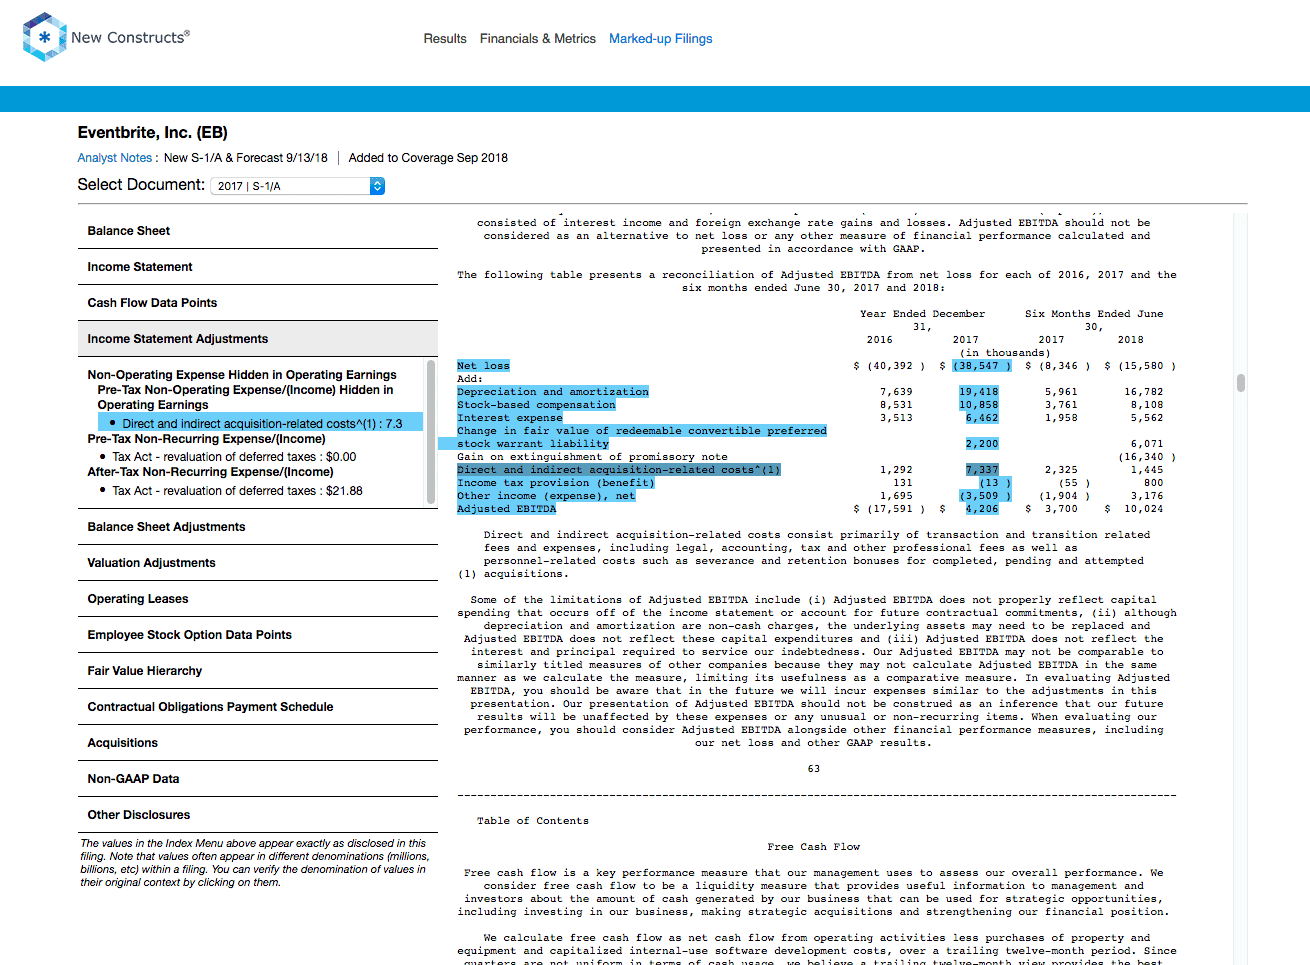Image resolution: width=1310 pixels, height=965 pixels.
Task: Click Added to Coverage Sep 2018 text
Action: coord(428,158)
